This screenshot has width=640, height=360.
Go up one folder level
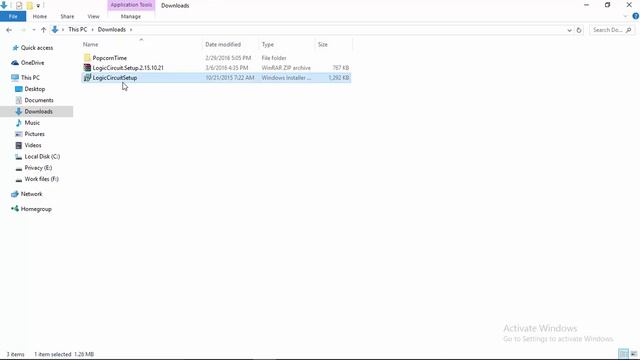[43, 30]
